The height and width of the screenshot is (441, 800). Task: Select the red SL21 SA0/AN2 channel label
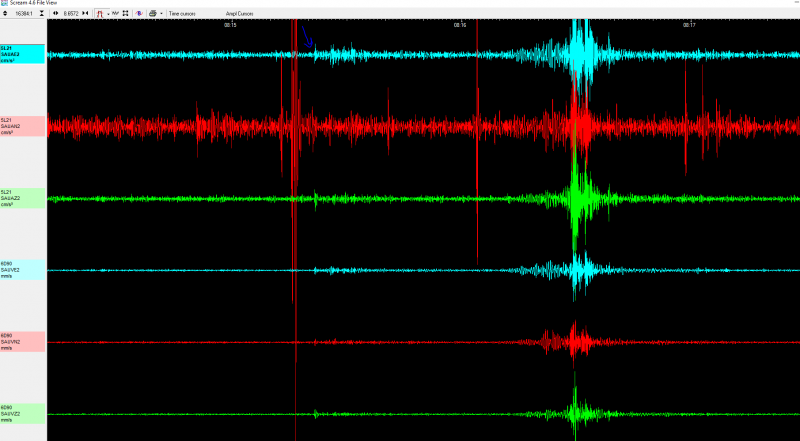tap(22, 126)
